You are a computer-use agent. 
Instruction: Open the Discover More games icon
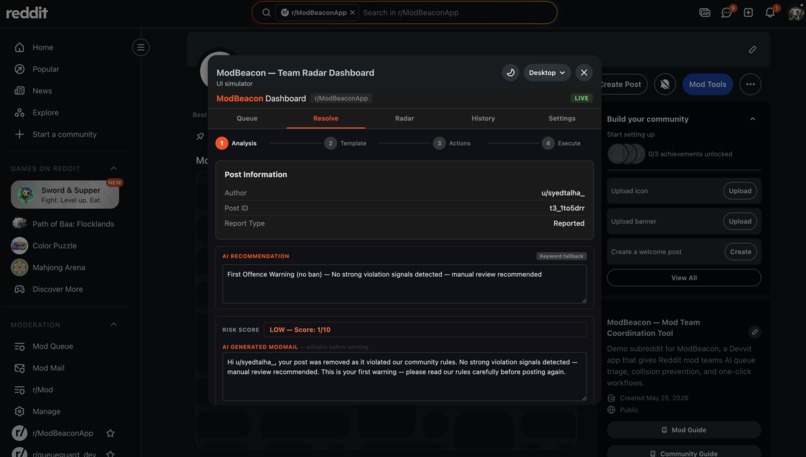(x=20, y=289)
